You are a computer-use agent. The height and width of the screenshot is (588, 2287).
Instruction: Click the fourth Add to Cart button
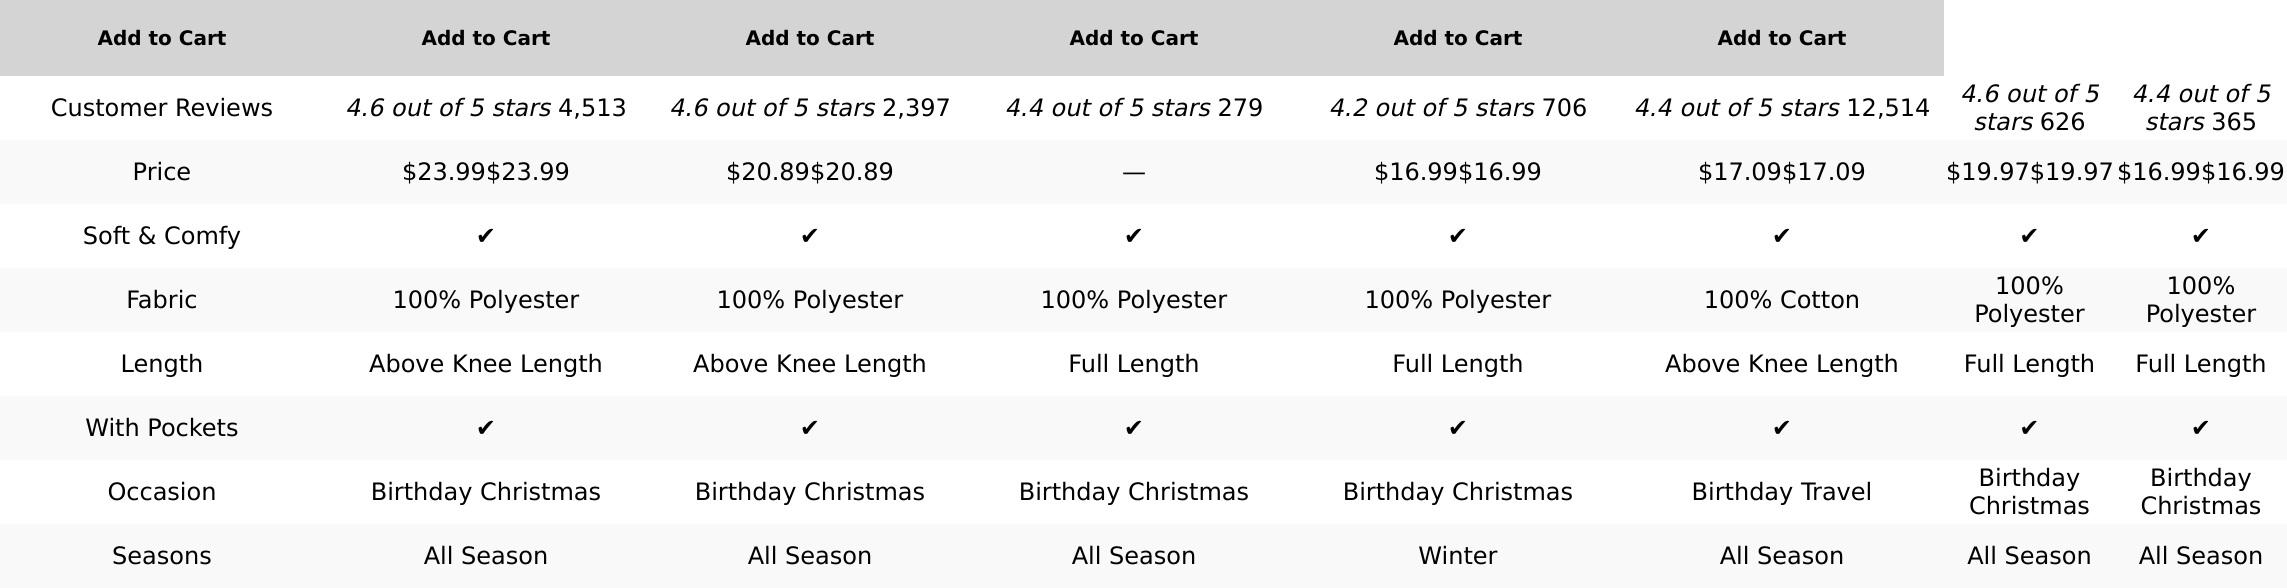coord(1133,38)
